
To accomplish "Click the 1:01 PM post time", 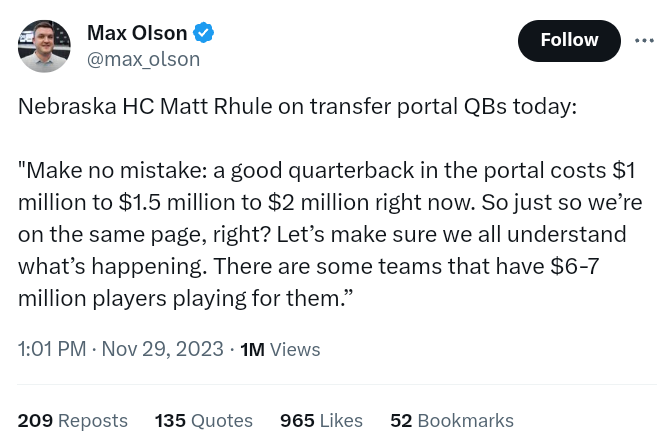I will [50, 349].
